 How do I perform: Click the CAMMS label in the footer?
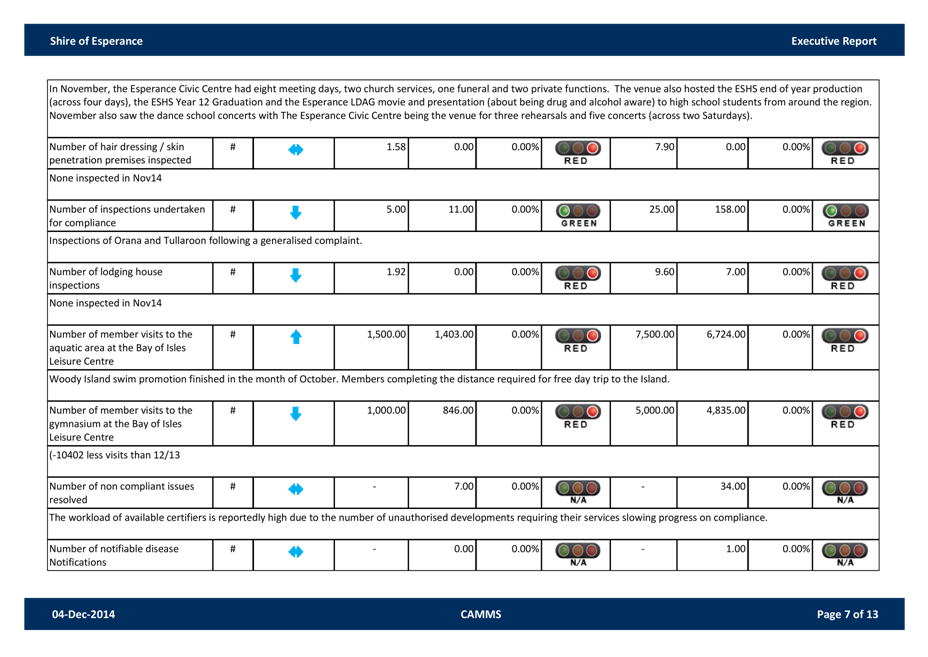coord(474,614)
